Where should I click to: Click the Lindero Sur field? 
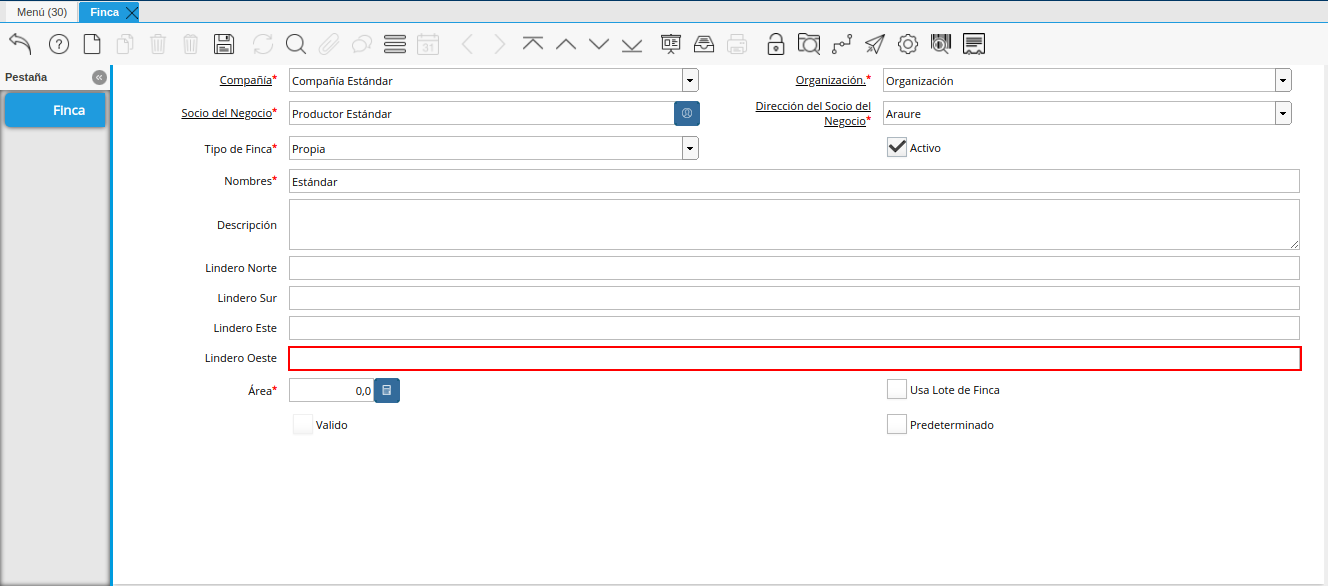click(x=794, y=298)
